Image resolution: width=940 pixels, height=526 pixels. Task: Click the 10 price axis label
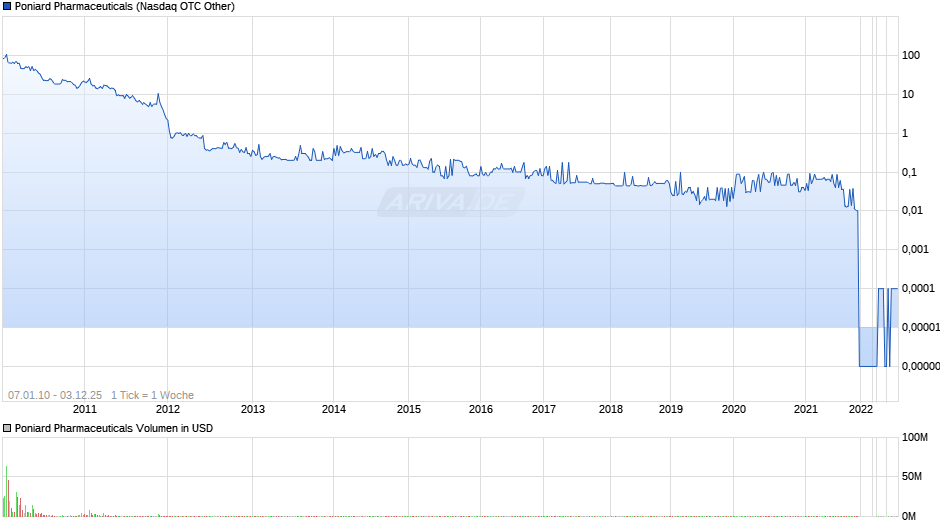(x=908, y=94)
